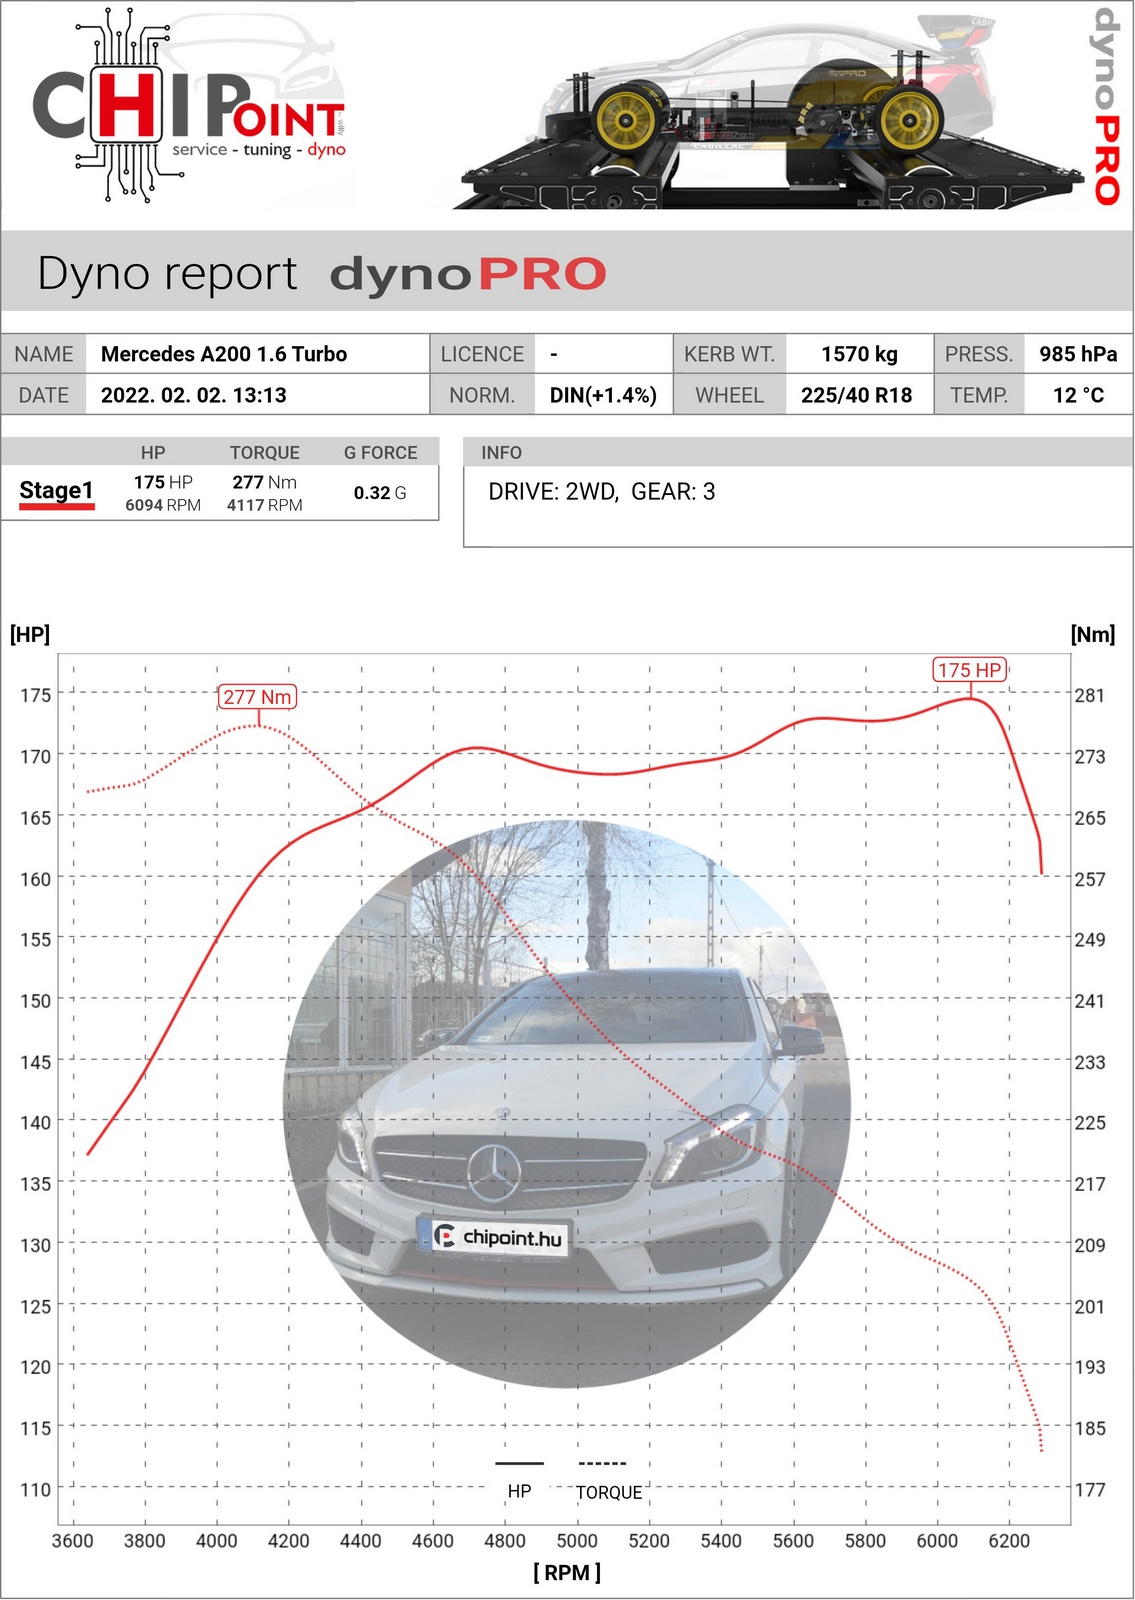Click the 277 Nm peak torque marker
Image resolution: width=1135 pixels, height=1600 pixels.
click(257, 697)
